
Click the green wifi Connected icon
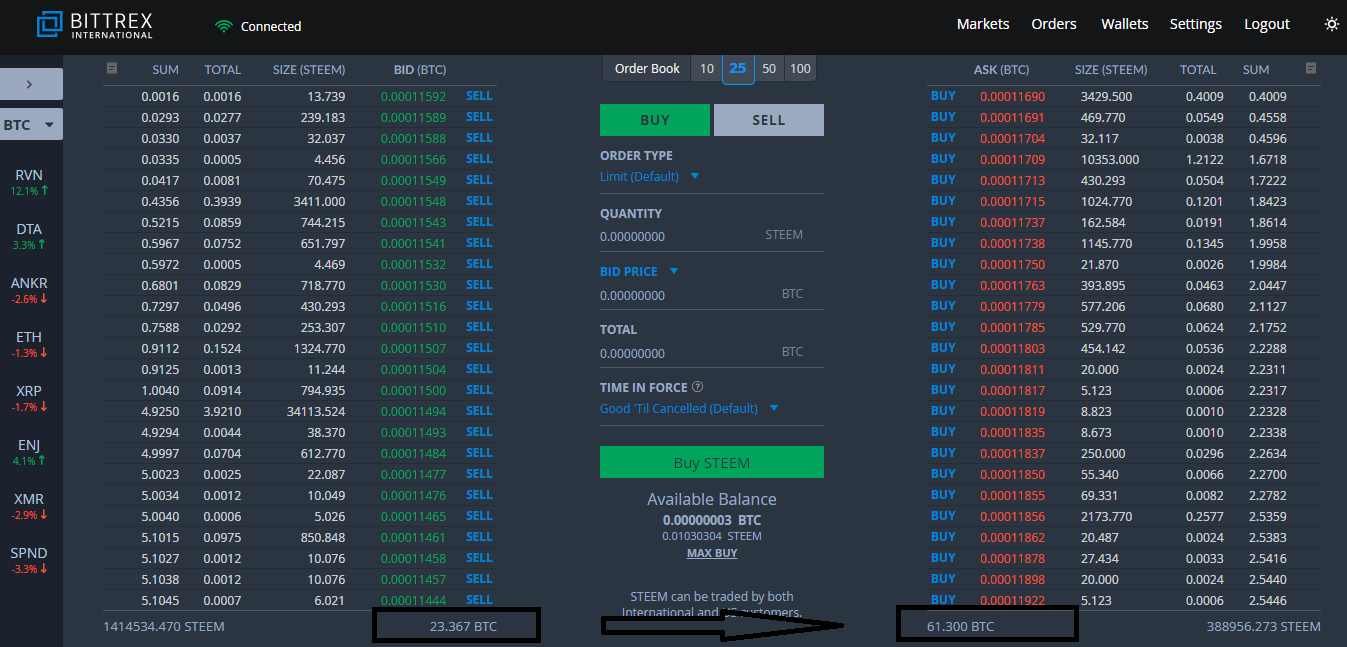click(224, 26)
